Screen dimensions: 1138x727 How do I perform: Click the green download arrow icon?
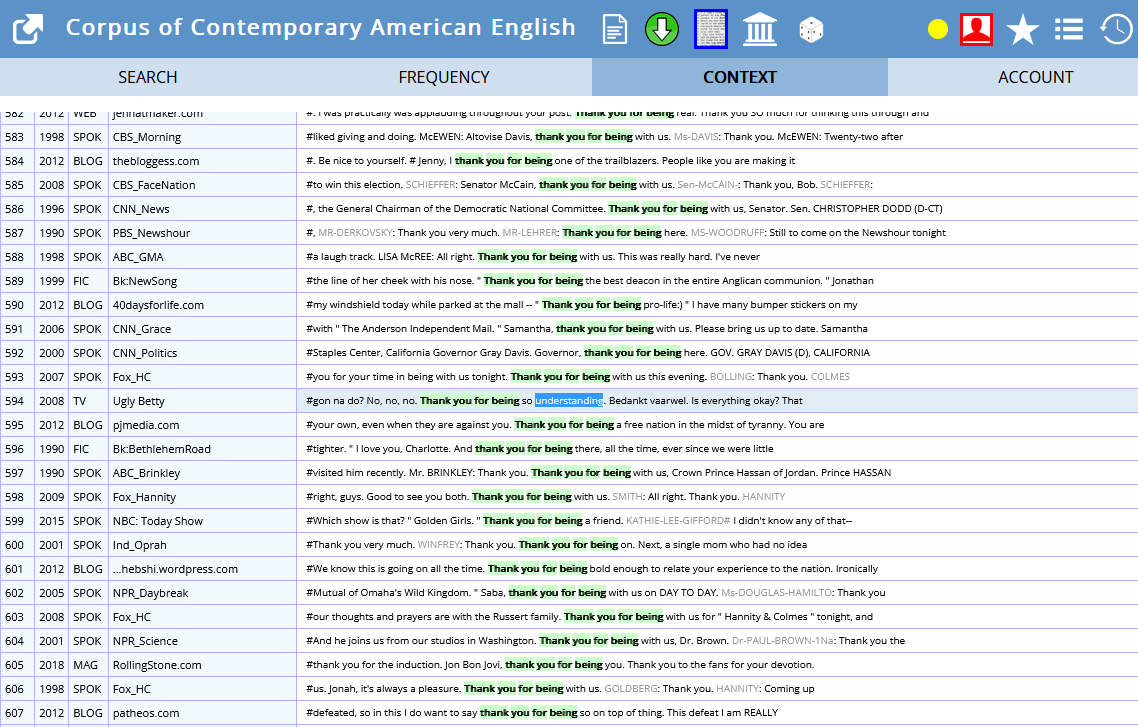pos(662,30)
